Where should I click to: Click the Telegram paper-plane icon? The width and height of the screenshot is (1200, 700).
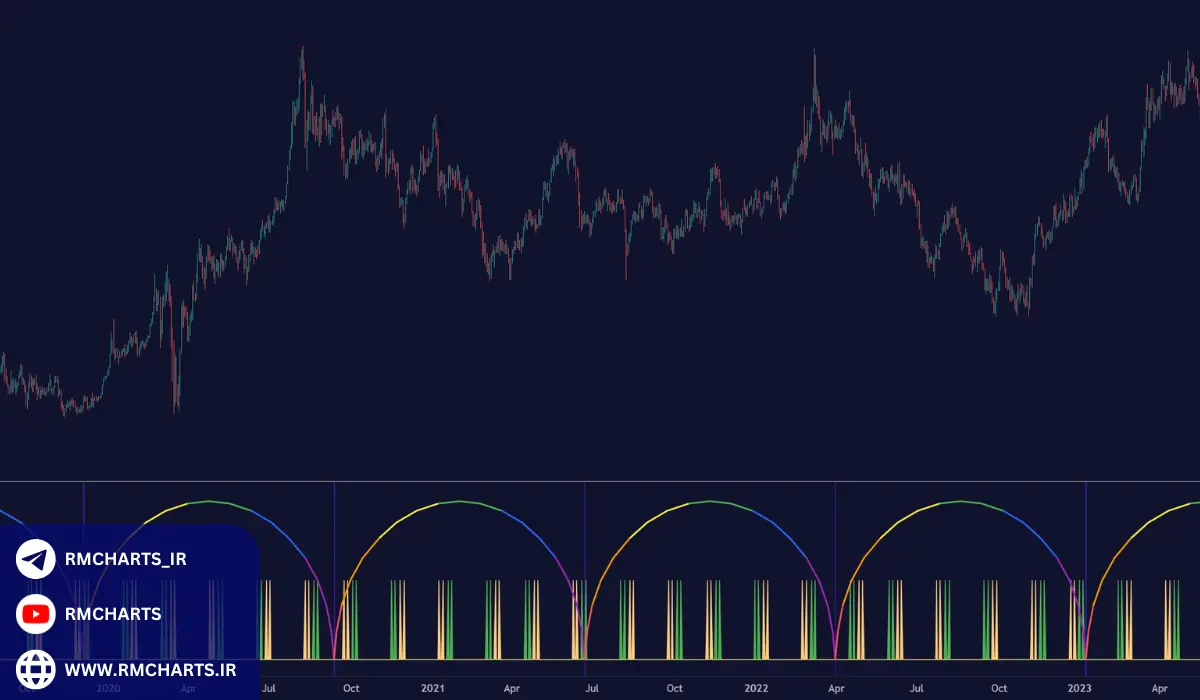coord(36,560)
